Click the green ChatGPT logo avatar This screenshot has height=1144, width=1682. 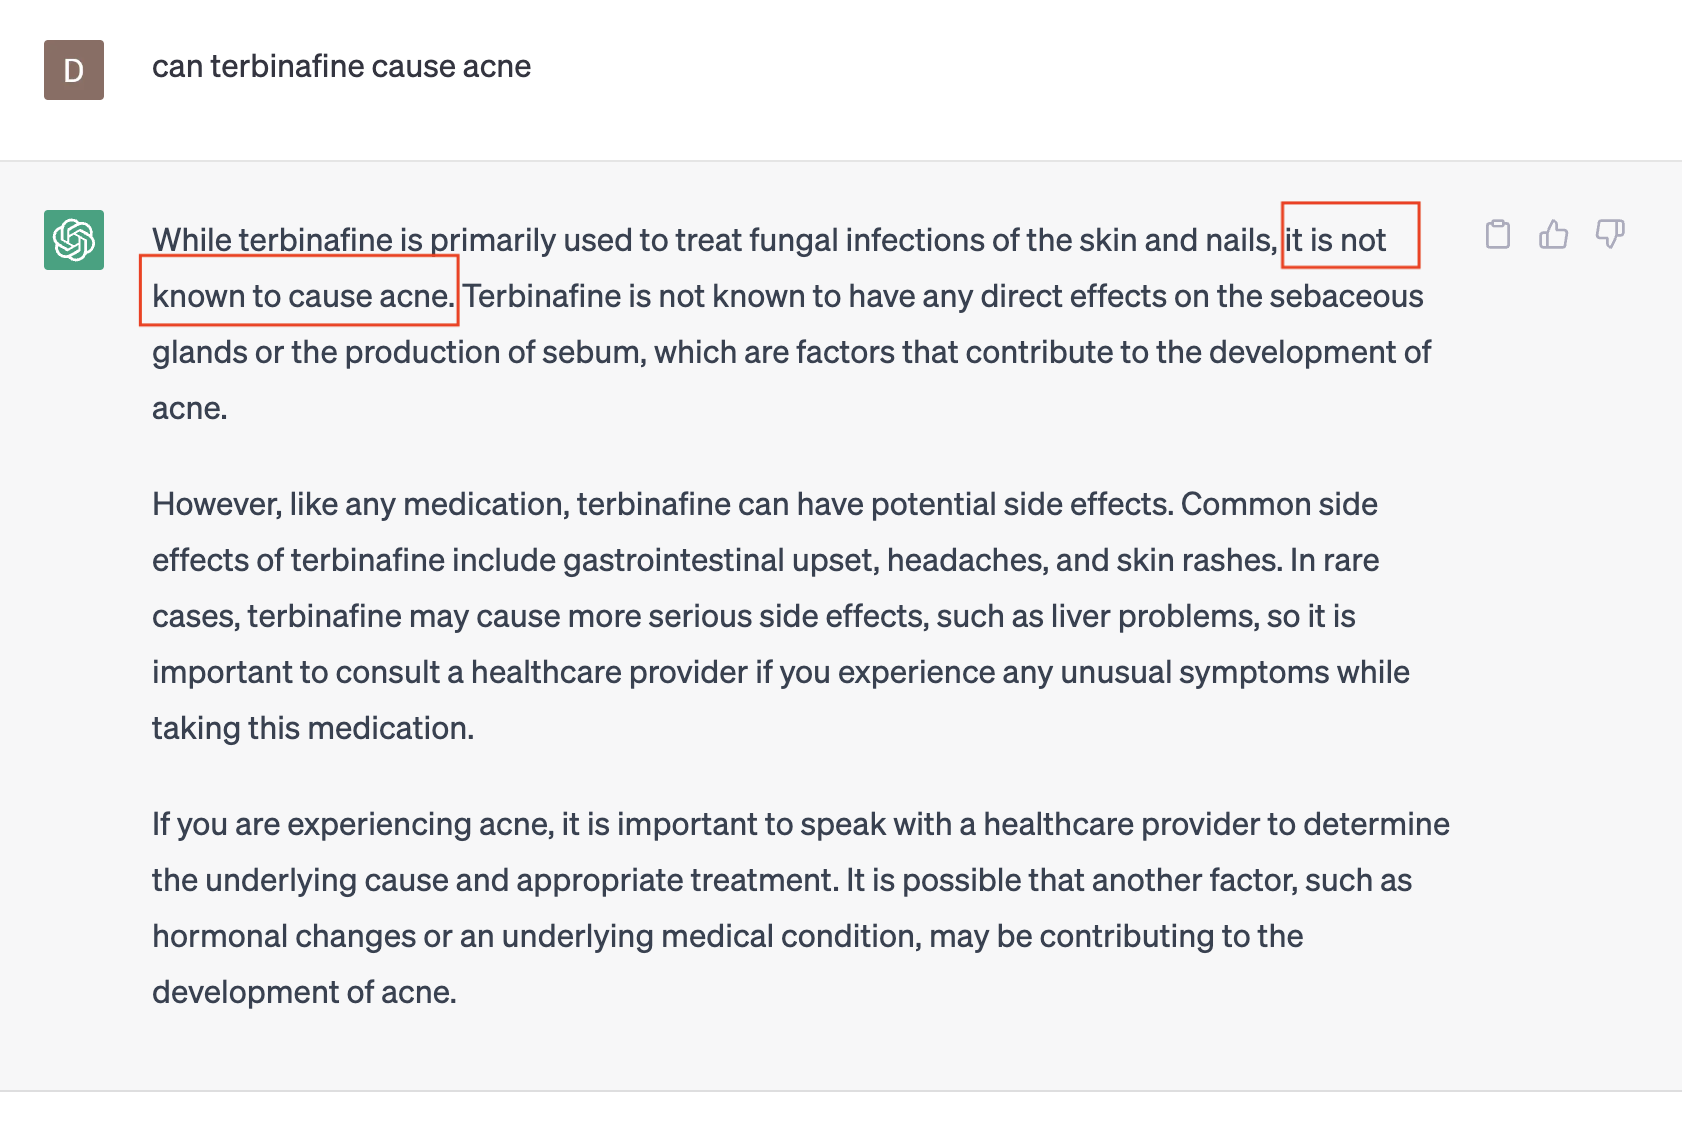point(74,240)
